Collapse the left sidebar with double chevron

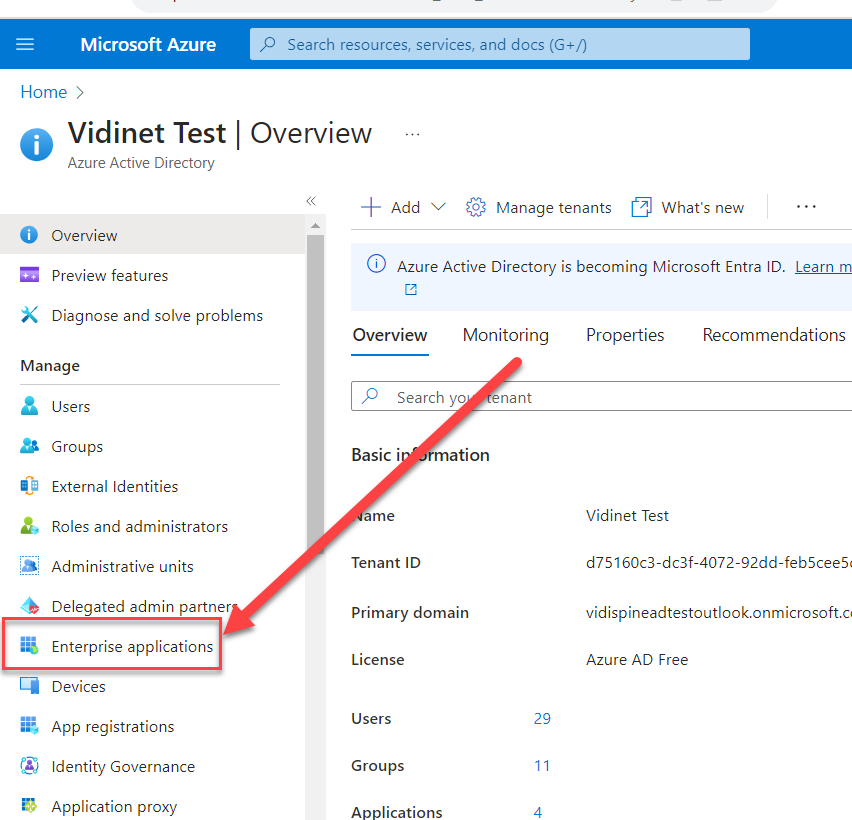[311, 201]
